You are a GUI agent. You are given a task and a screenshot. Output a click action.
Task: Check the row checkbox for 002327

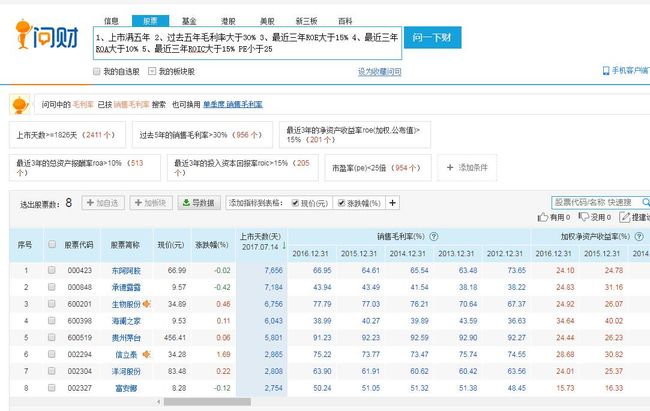pyautogui.click(x=51, y=388)
